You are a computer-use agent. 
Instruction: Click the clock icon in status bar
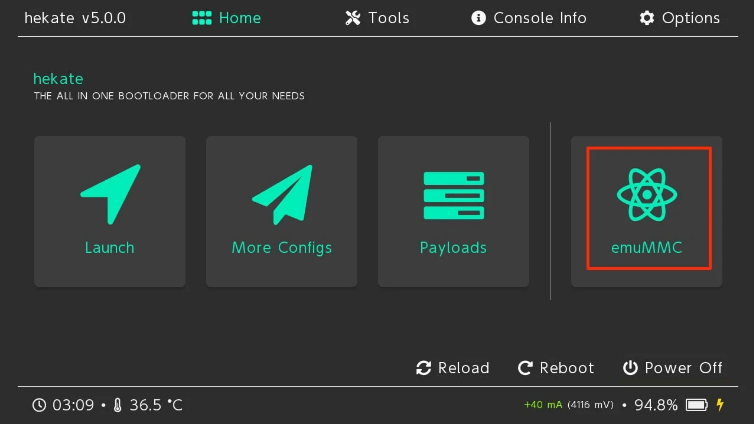coord(39,405)
